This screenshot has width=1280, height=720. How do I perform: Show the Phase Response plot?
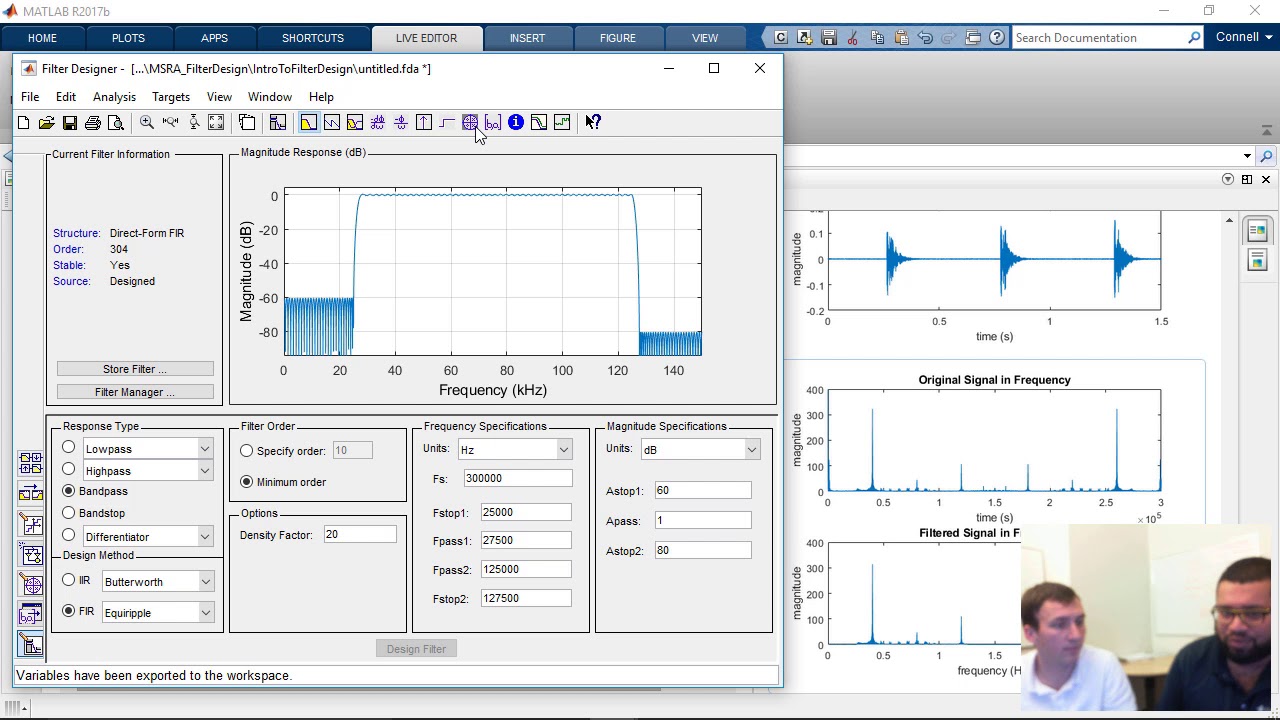(x=331, y=123)
